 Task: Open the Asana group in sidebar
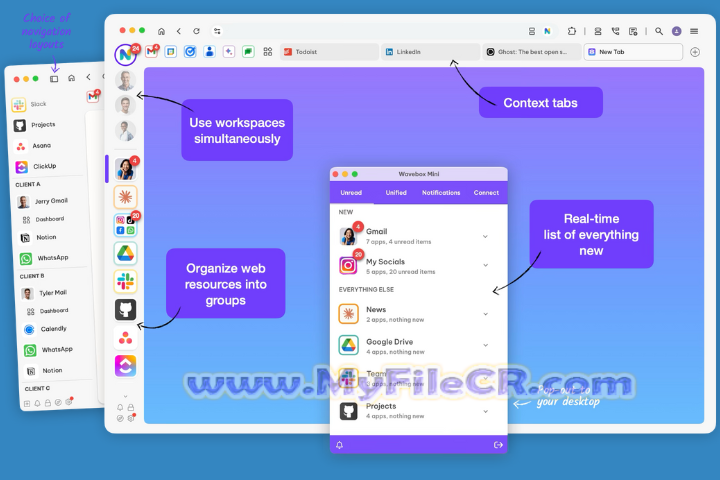[x=125, y=339]
